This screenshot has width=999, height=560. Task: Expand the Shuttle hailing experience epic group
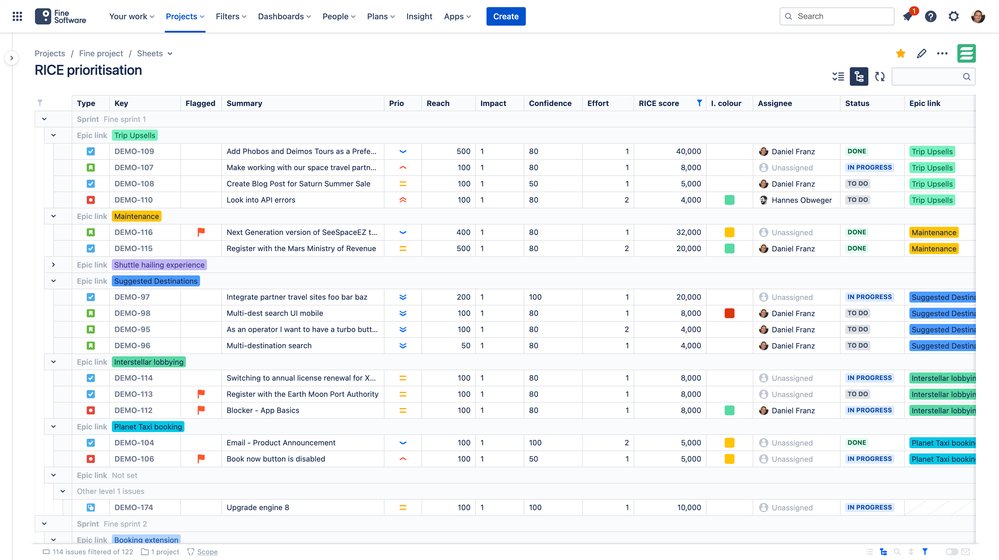point(54,265)
